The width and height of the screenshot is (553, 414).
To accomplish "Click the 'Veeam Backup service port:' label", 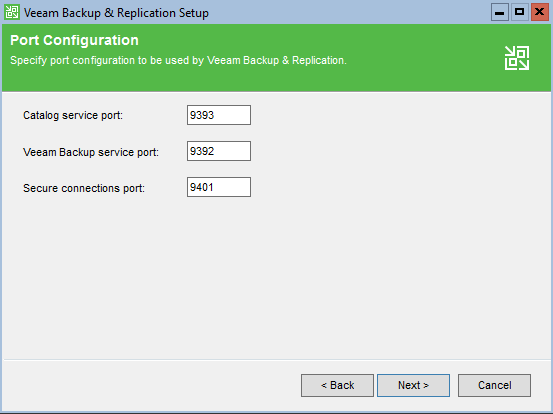I will [x=91, y=152].
